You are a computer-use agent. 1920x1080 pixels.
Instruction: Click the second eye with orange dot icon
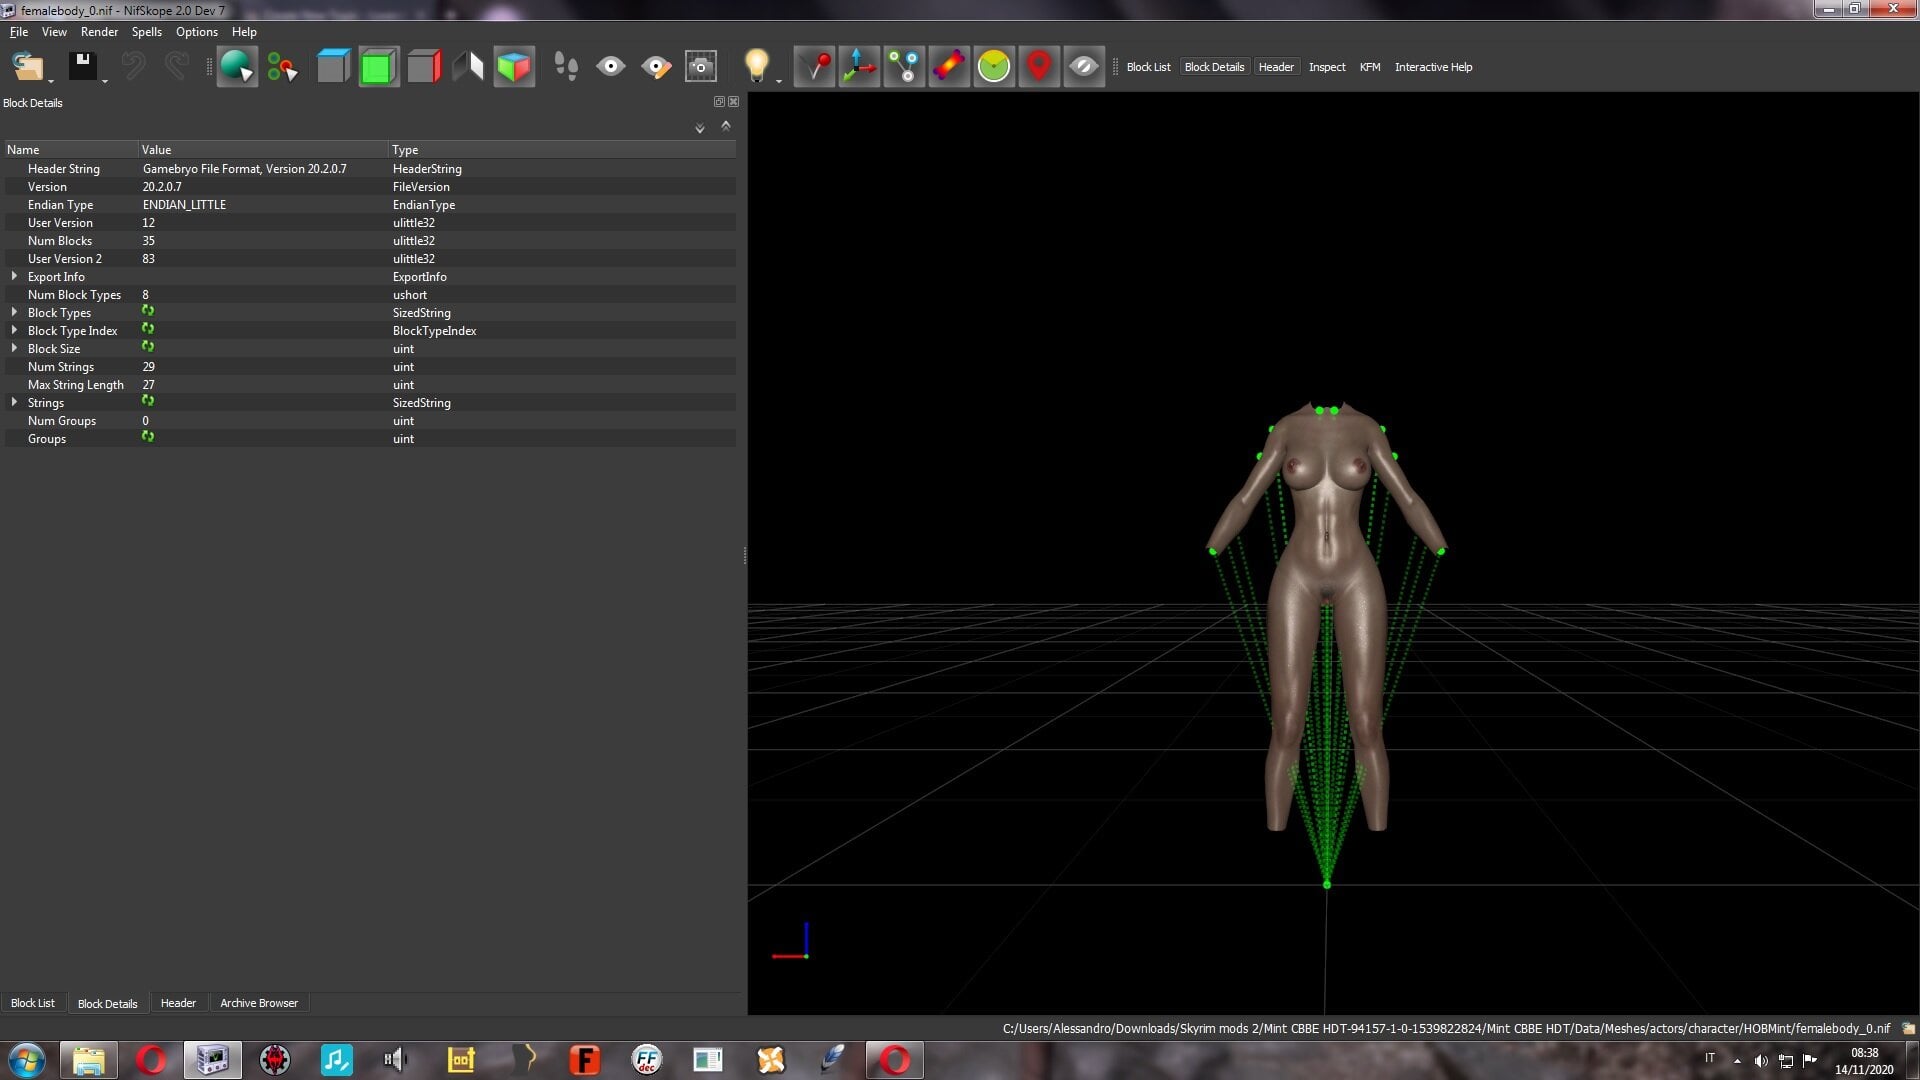coord(656,67)
